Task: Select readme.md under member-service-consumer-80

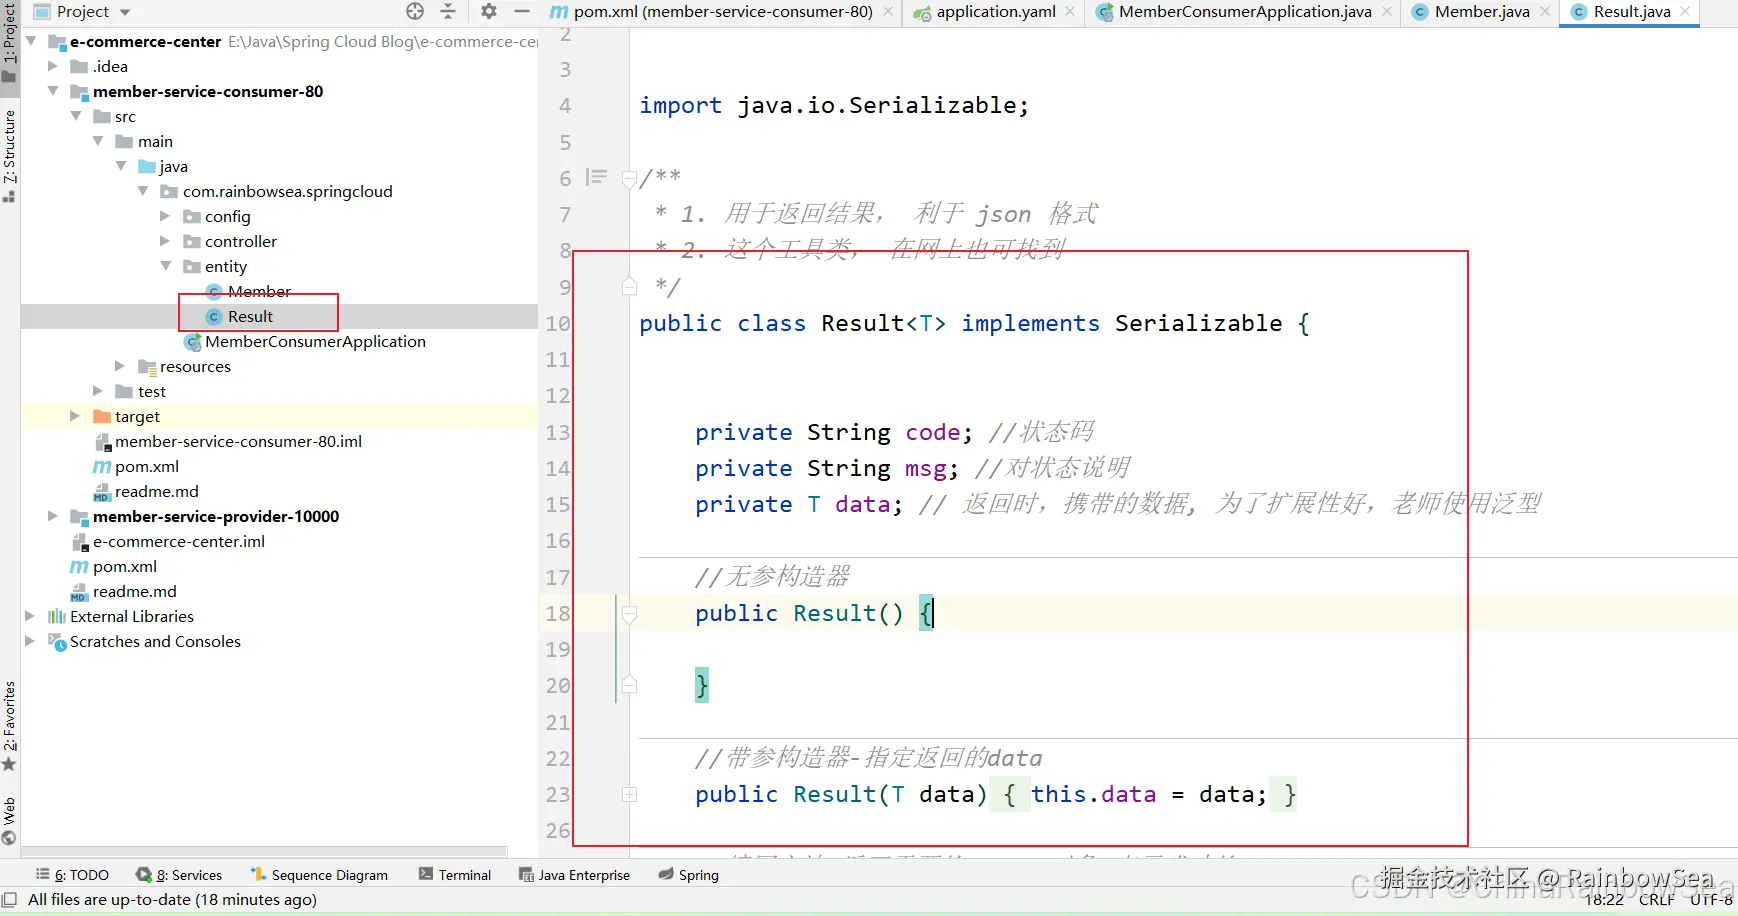Action: click(x=157, y=492)
